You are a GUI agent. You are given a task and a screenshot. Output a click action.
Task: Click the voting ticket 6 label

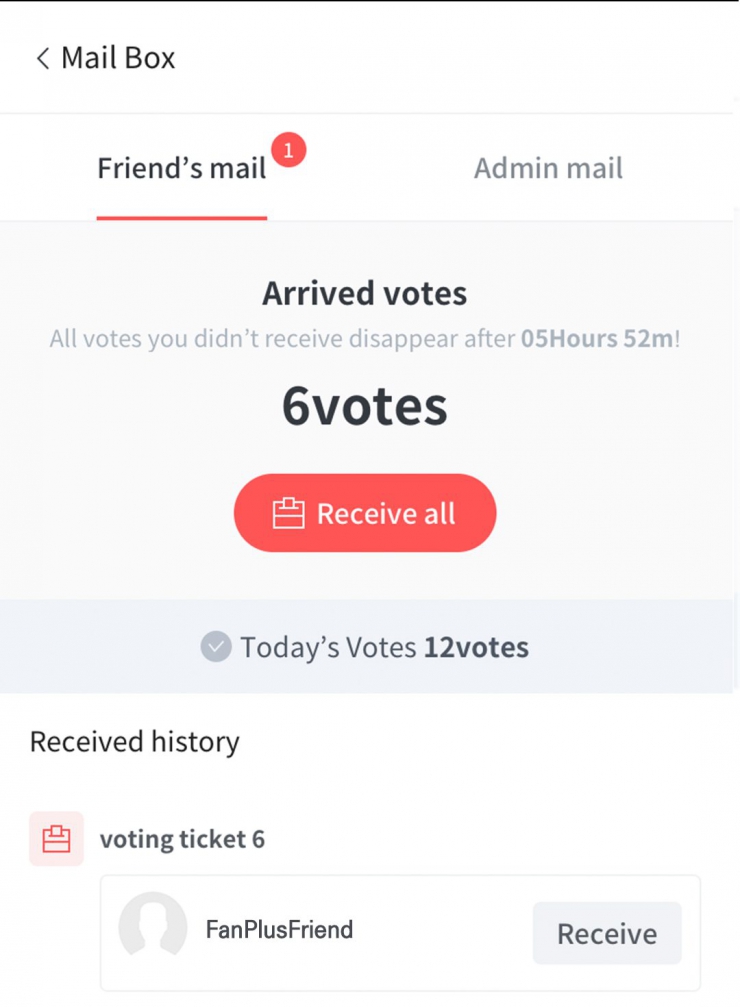coord(182,839)
